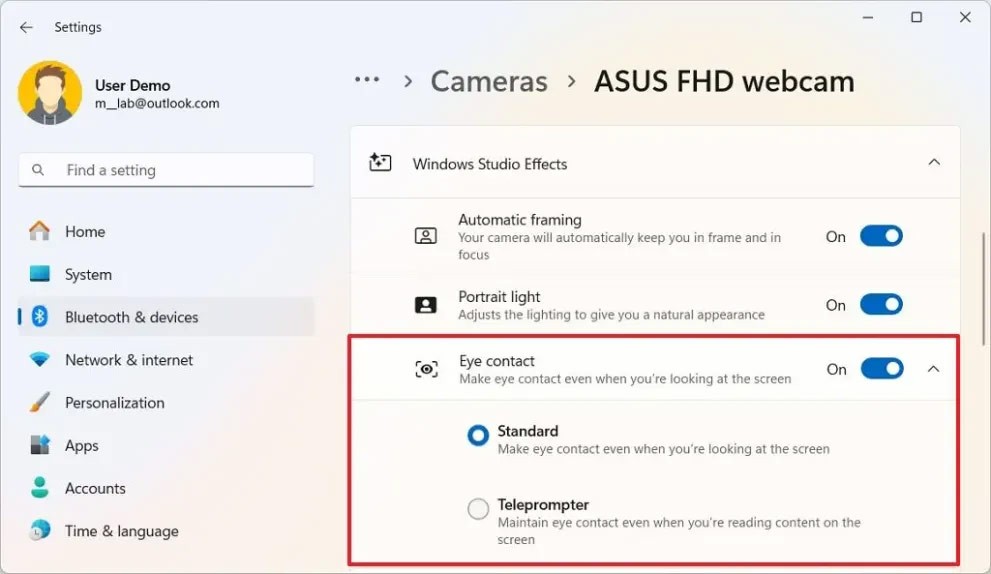991x574 pixels.
Task: Click the Automatic framing icon
Action: (426, 236)
